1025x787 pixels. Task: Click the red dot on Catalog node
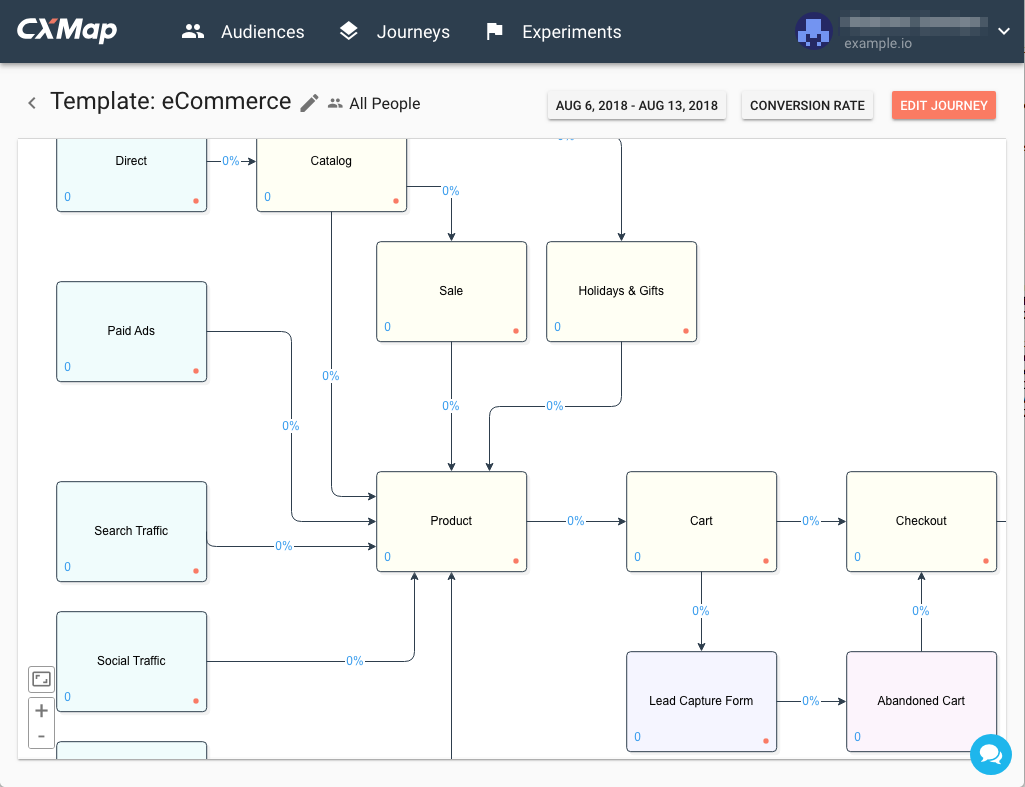pyautogui.click(x=395, y=201)
